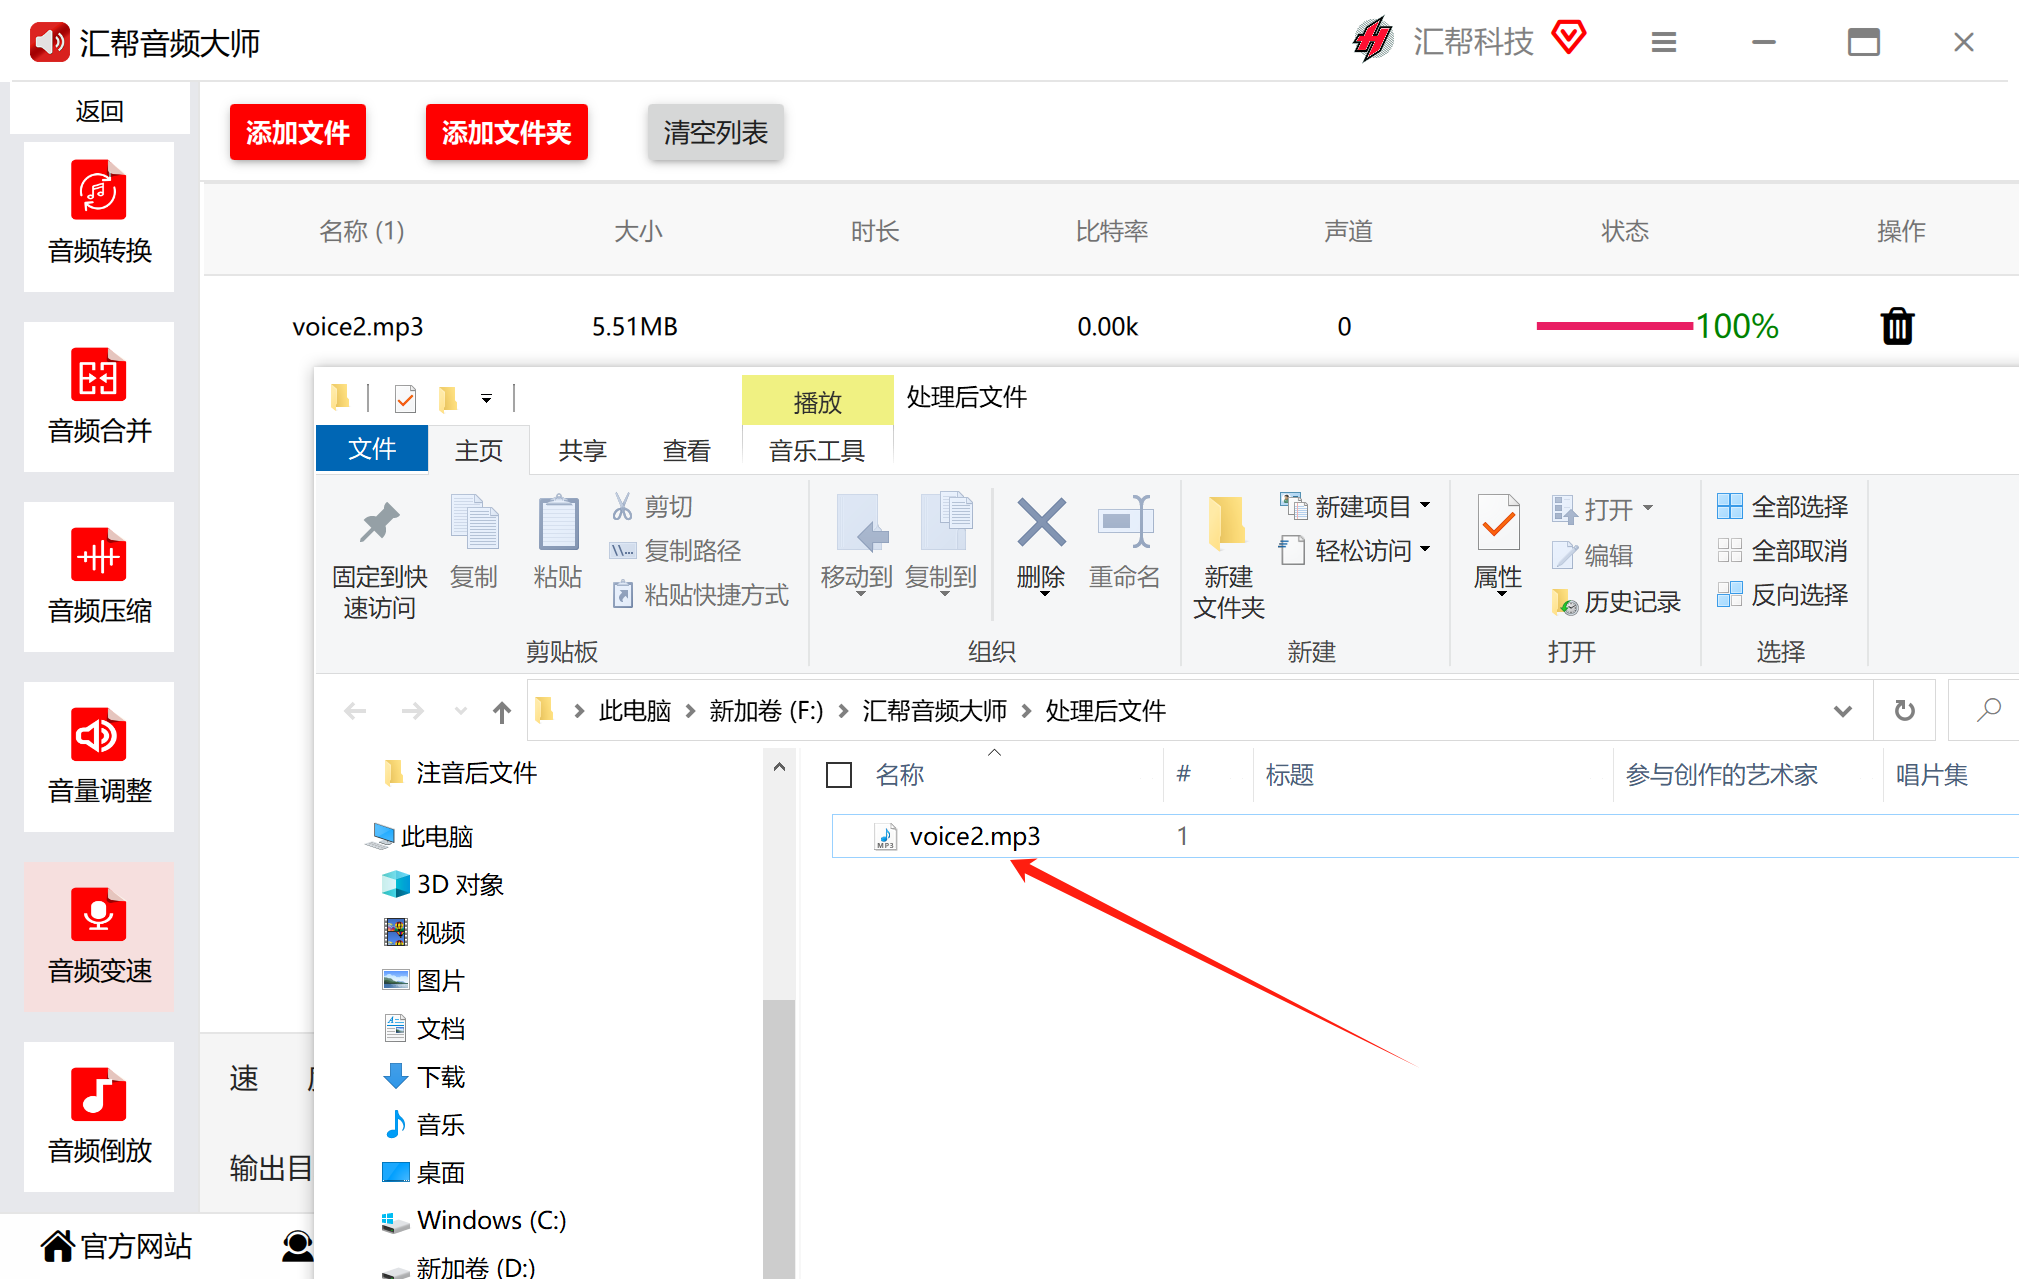Open the 音频合并 audio merge tool
The width and height of the screenshot is (2019, 1279).
coord(99,396)
